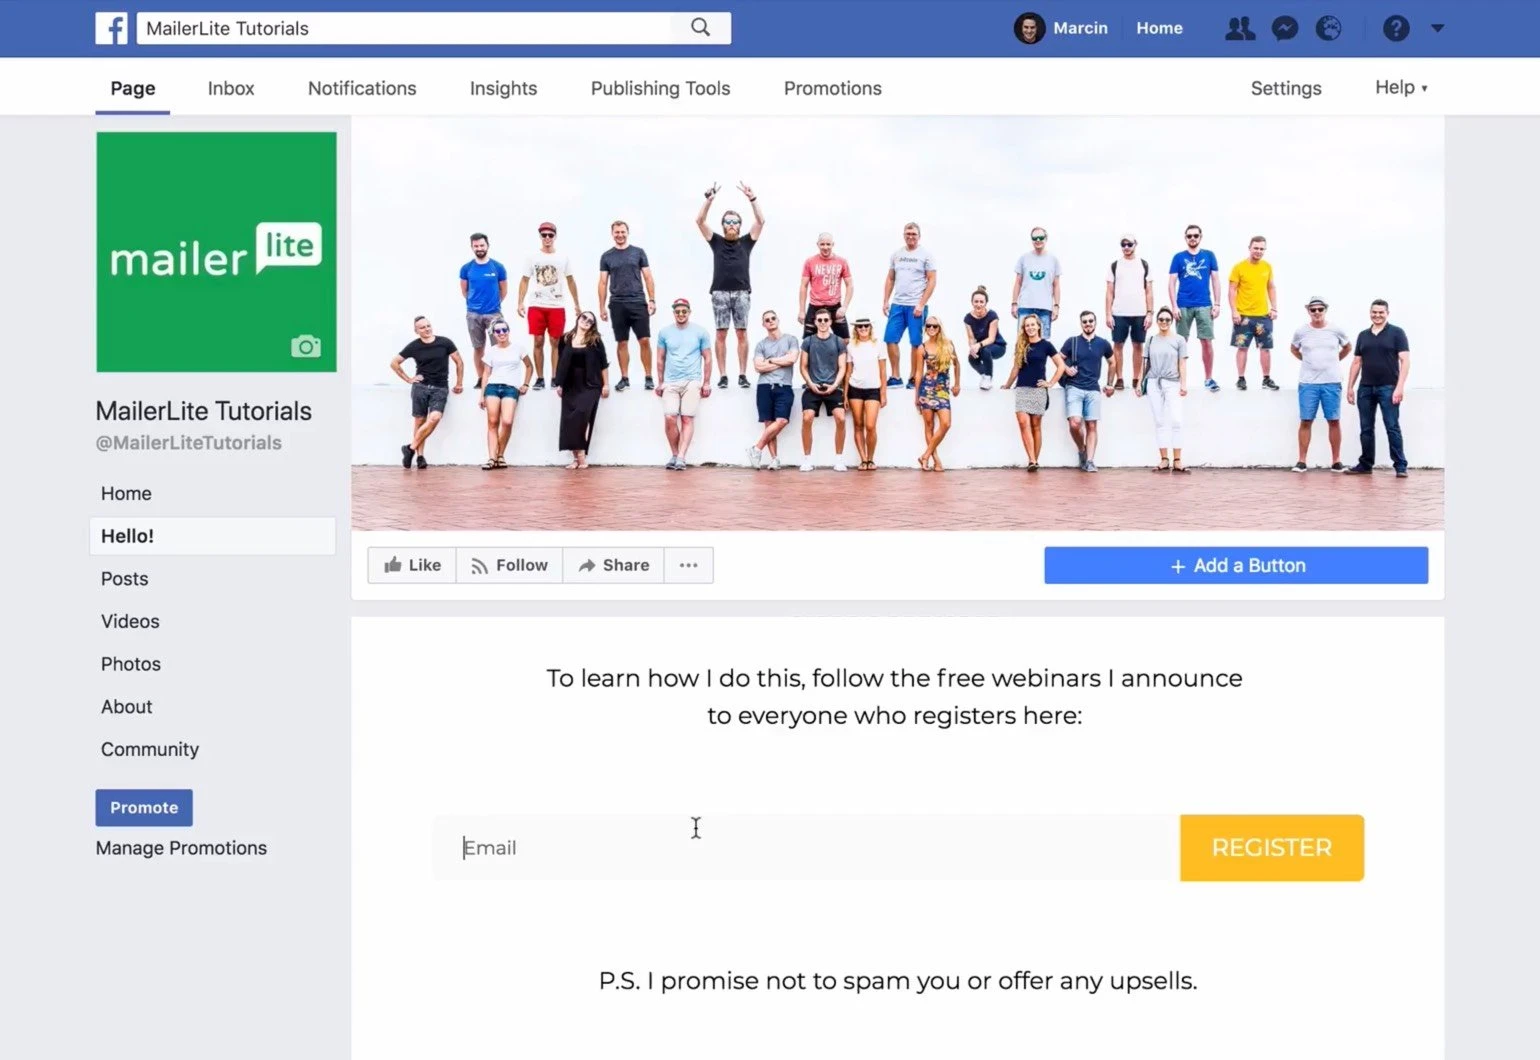Open the friend requests icon
The image size is (1540, 1060).
tap(1240, 28)
